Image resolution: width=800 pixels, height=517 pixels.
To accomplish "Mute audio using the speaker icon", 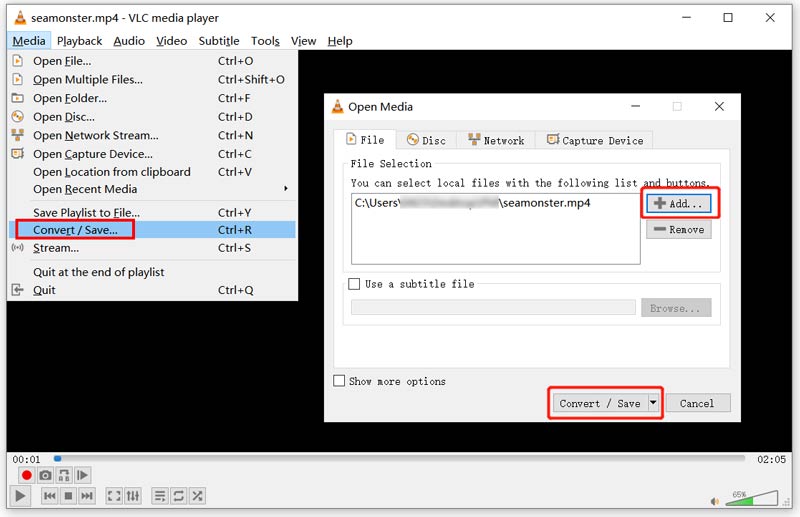I will pyautogui.click(x=715, y=501).
